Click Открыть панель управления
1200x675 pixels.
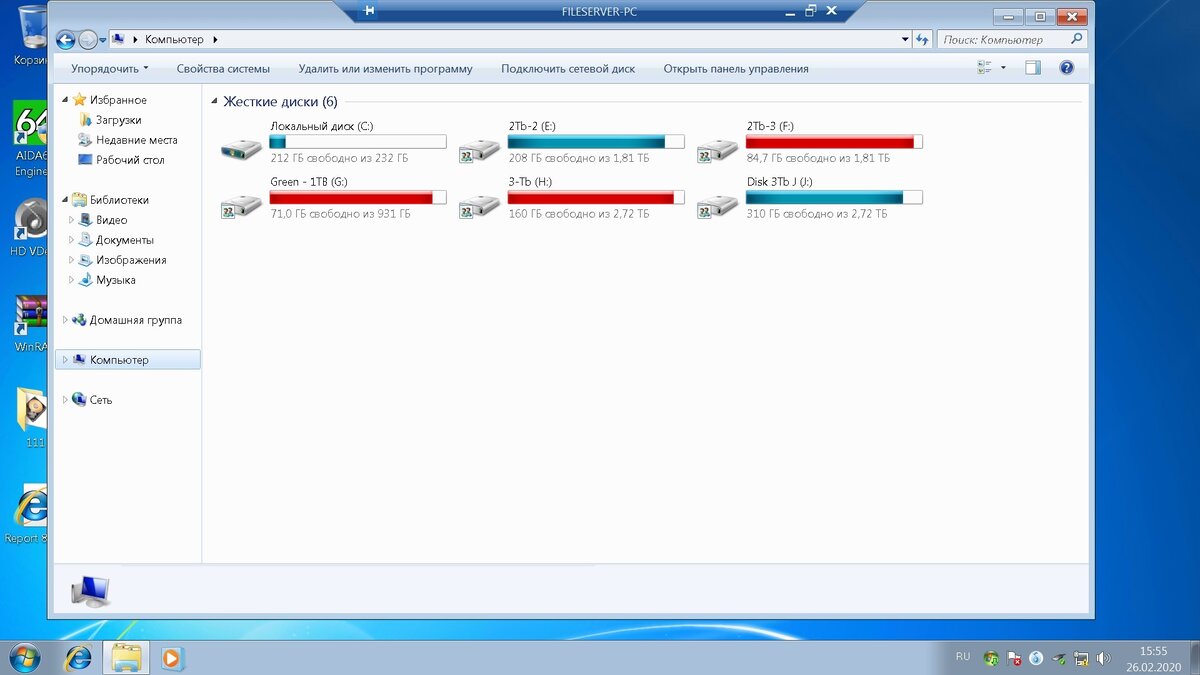[736, 69]
